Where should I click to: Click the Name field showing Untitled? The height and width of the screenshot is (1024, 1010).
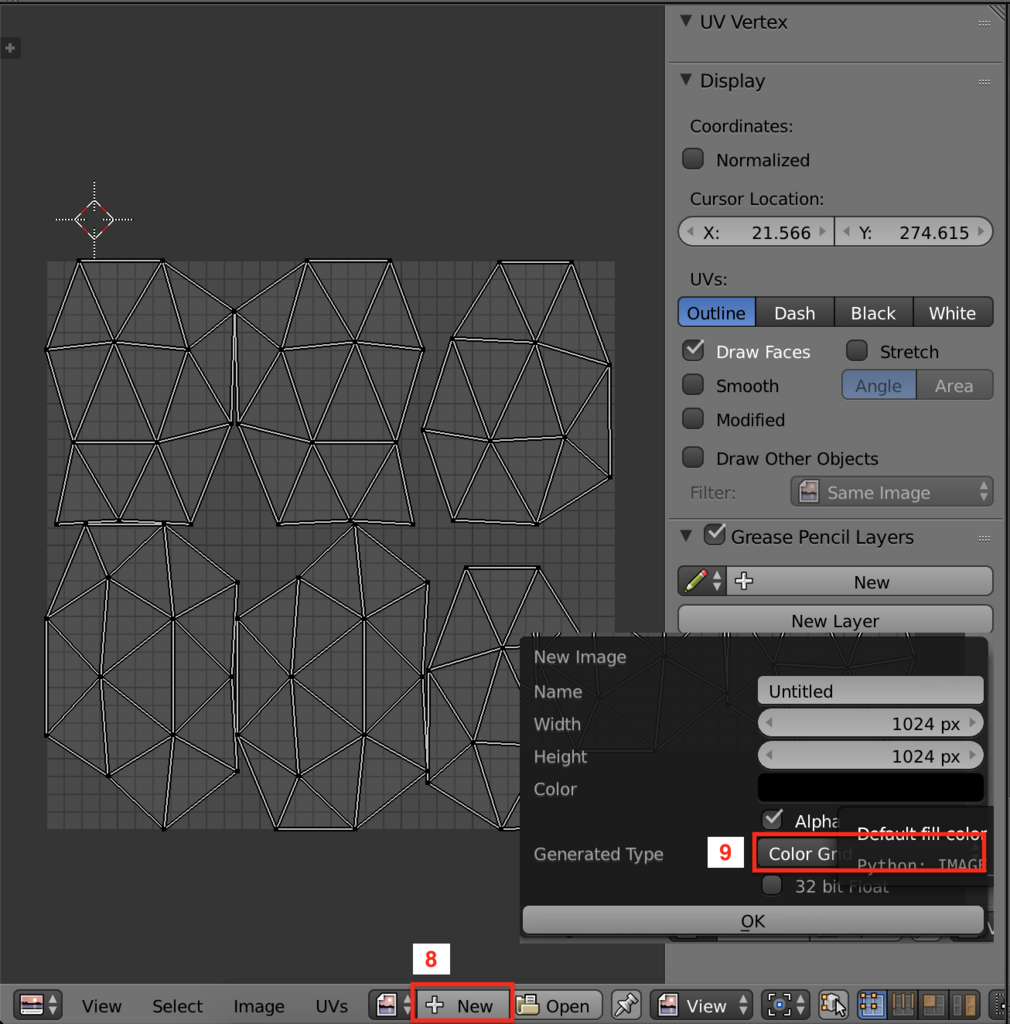coord(870,690)
